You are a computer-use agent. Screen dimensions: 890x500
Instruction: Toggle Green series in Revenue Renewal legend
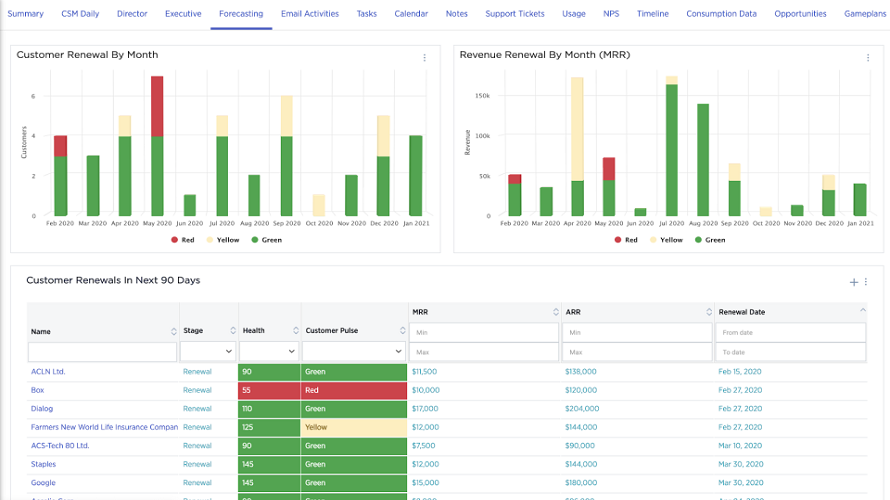[710, 240]
